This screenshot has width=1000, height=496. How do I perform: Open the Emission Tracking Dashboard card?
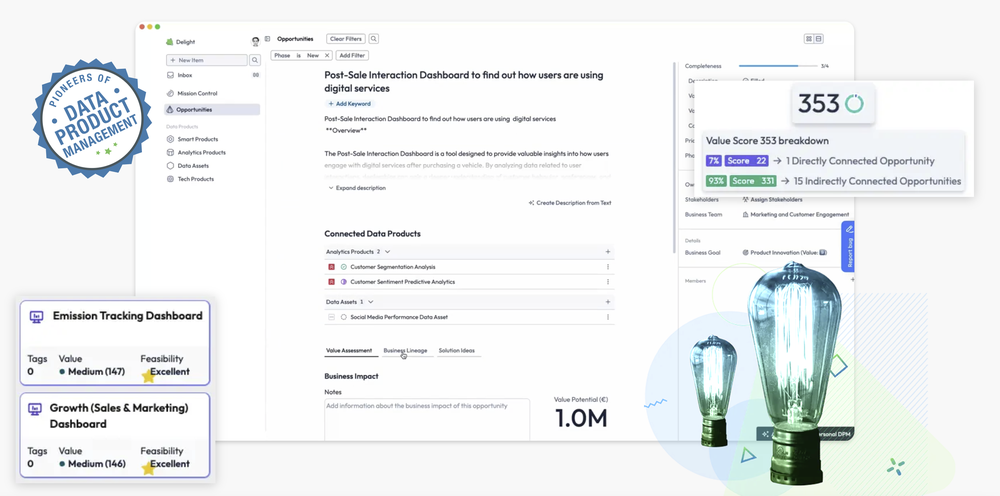[115, 343]
